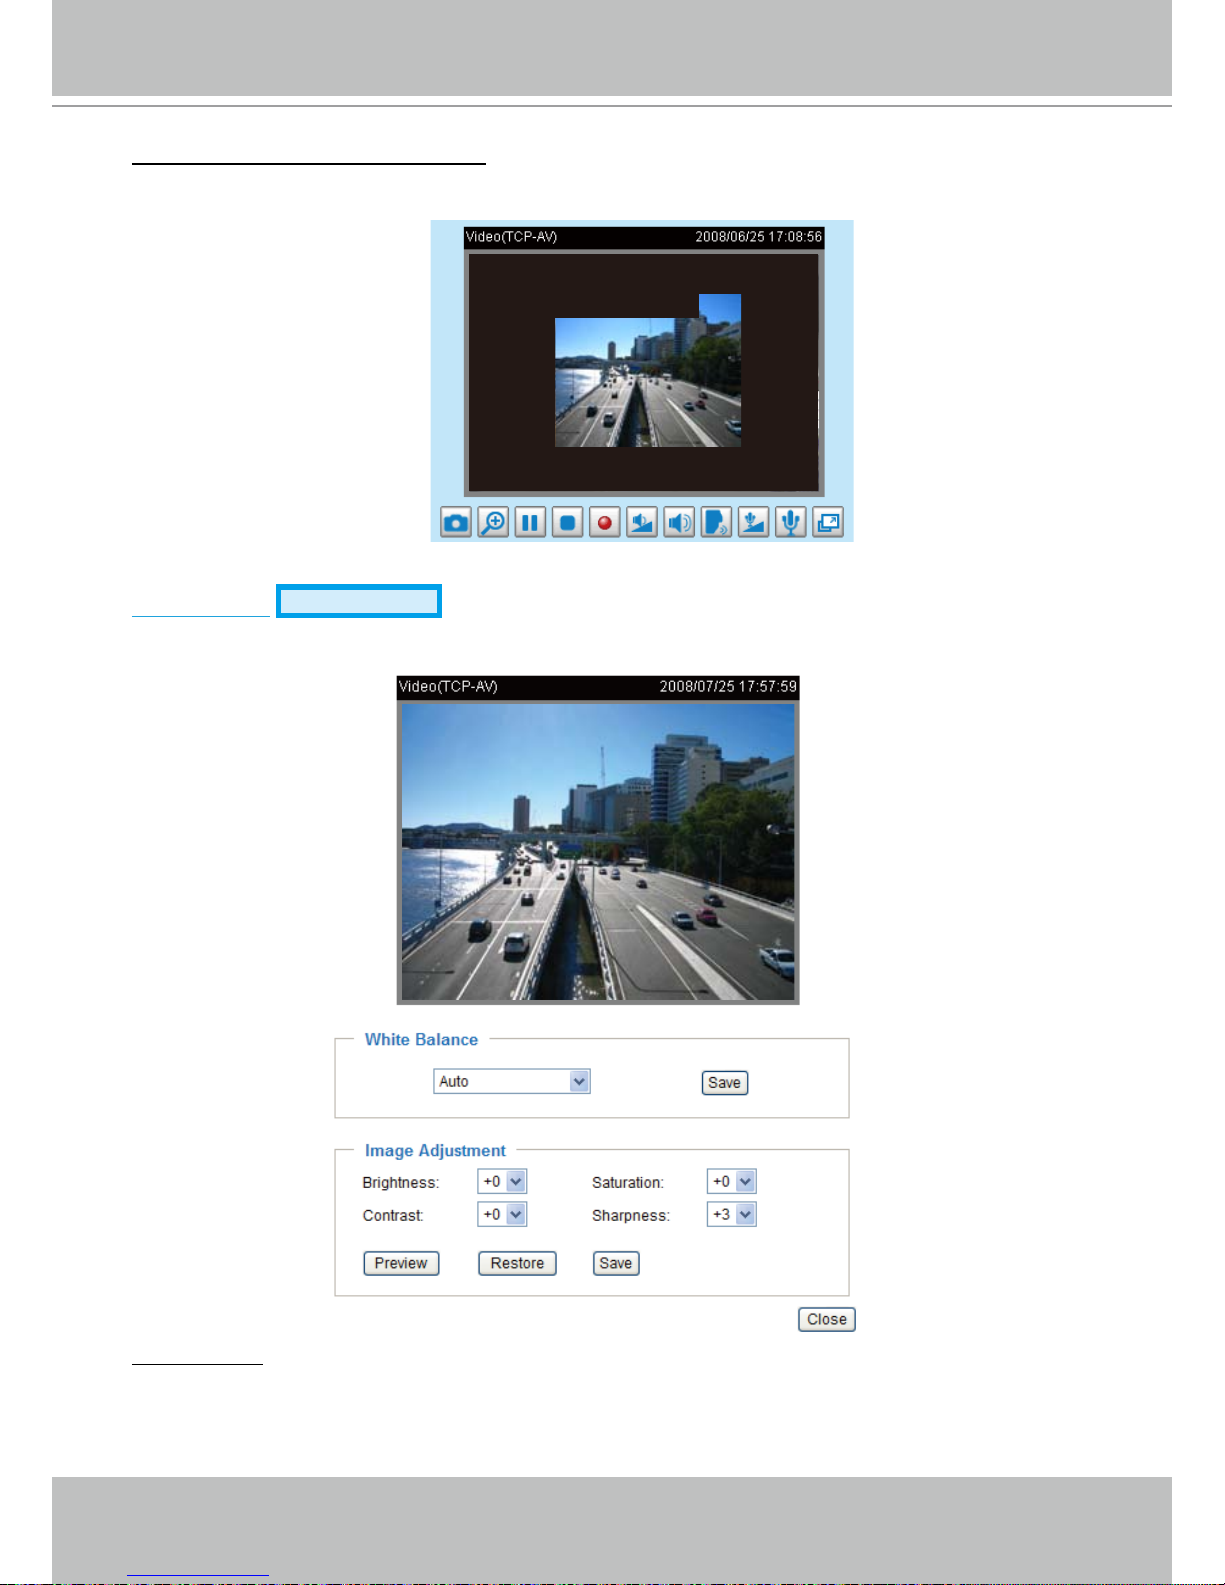Open the White Balance Auto dropdown
Viewport: 1225px width, 1585px height.
click(512, 1081)
